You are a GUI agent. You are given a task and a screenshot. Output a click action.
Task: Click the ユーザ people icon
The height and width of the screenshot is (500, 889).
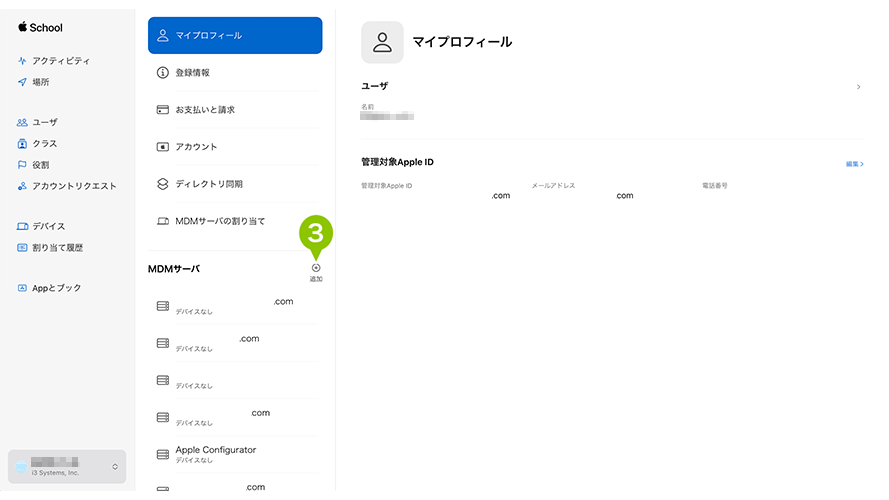pos(22,122)
